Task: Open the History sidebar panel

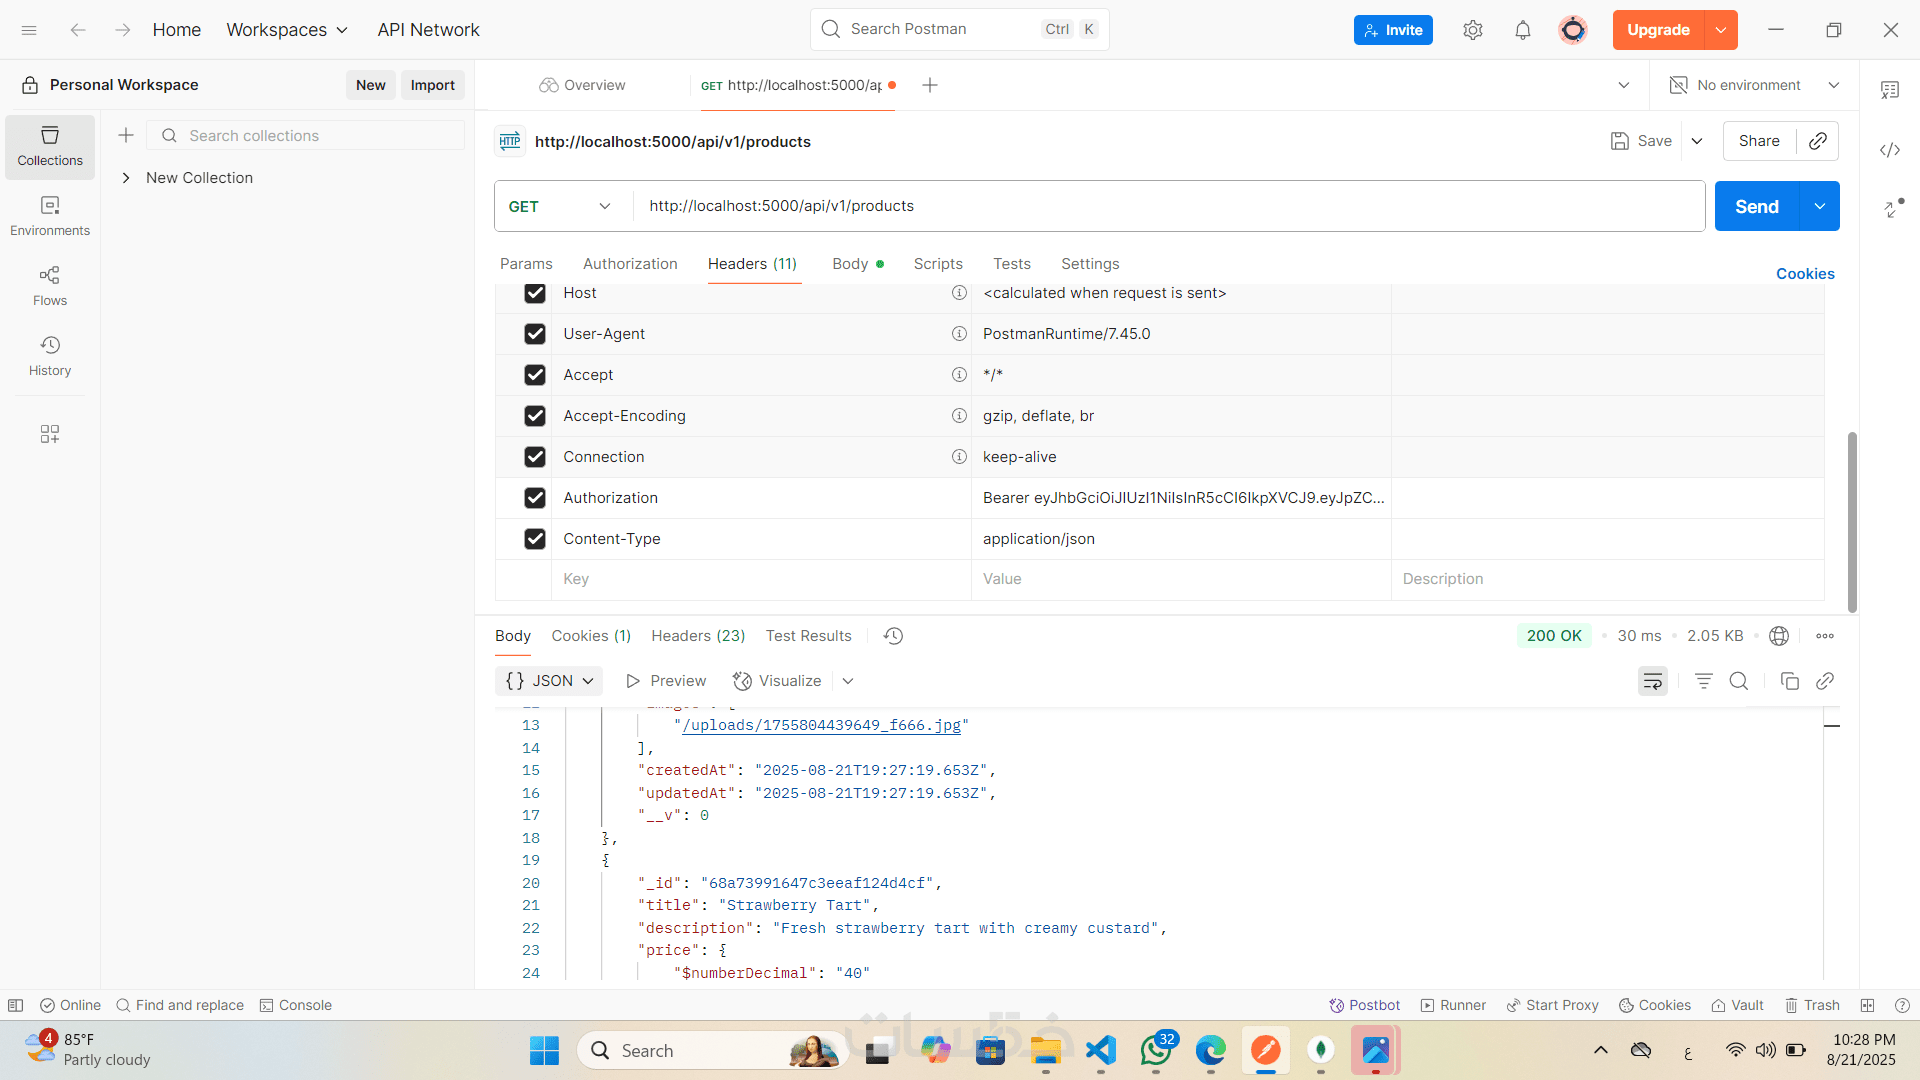Action: 50,355
